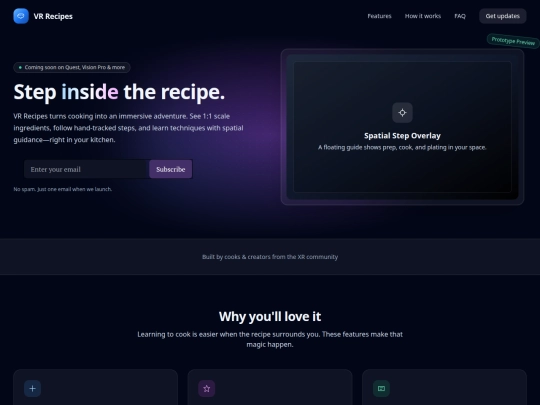The height and width of the screenshot is (405, 540).
Task: Click the Why you'll love it heading
Action: (x=270, y=316)
